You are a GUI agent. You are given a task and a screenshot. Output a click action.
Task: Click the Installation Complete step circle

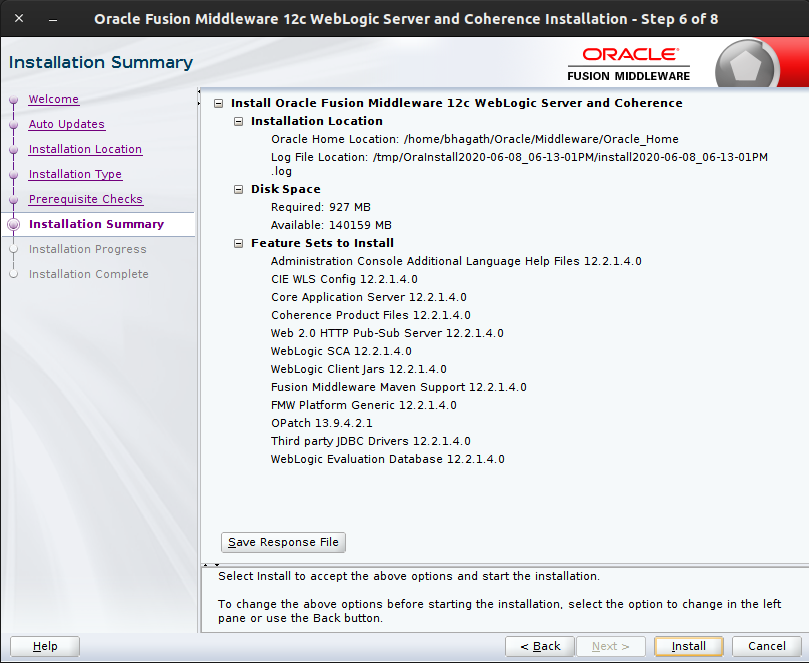[14, 274]
